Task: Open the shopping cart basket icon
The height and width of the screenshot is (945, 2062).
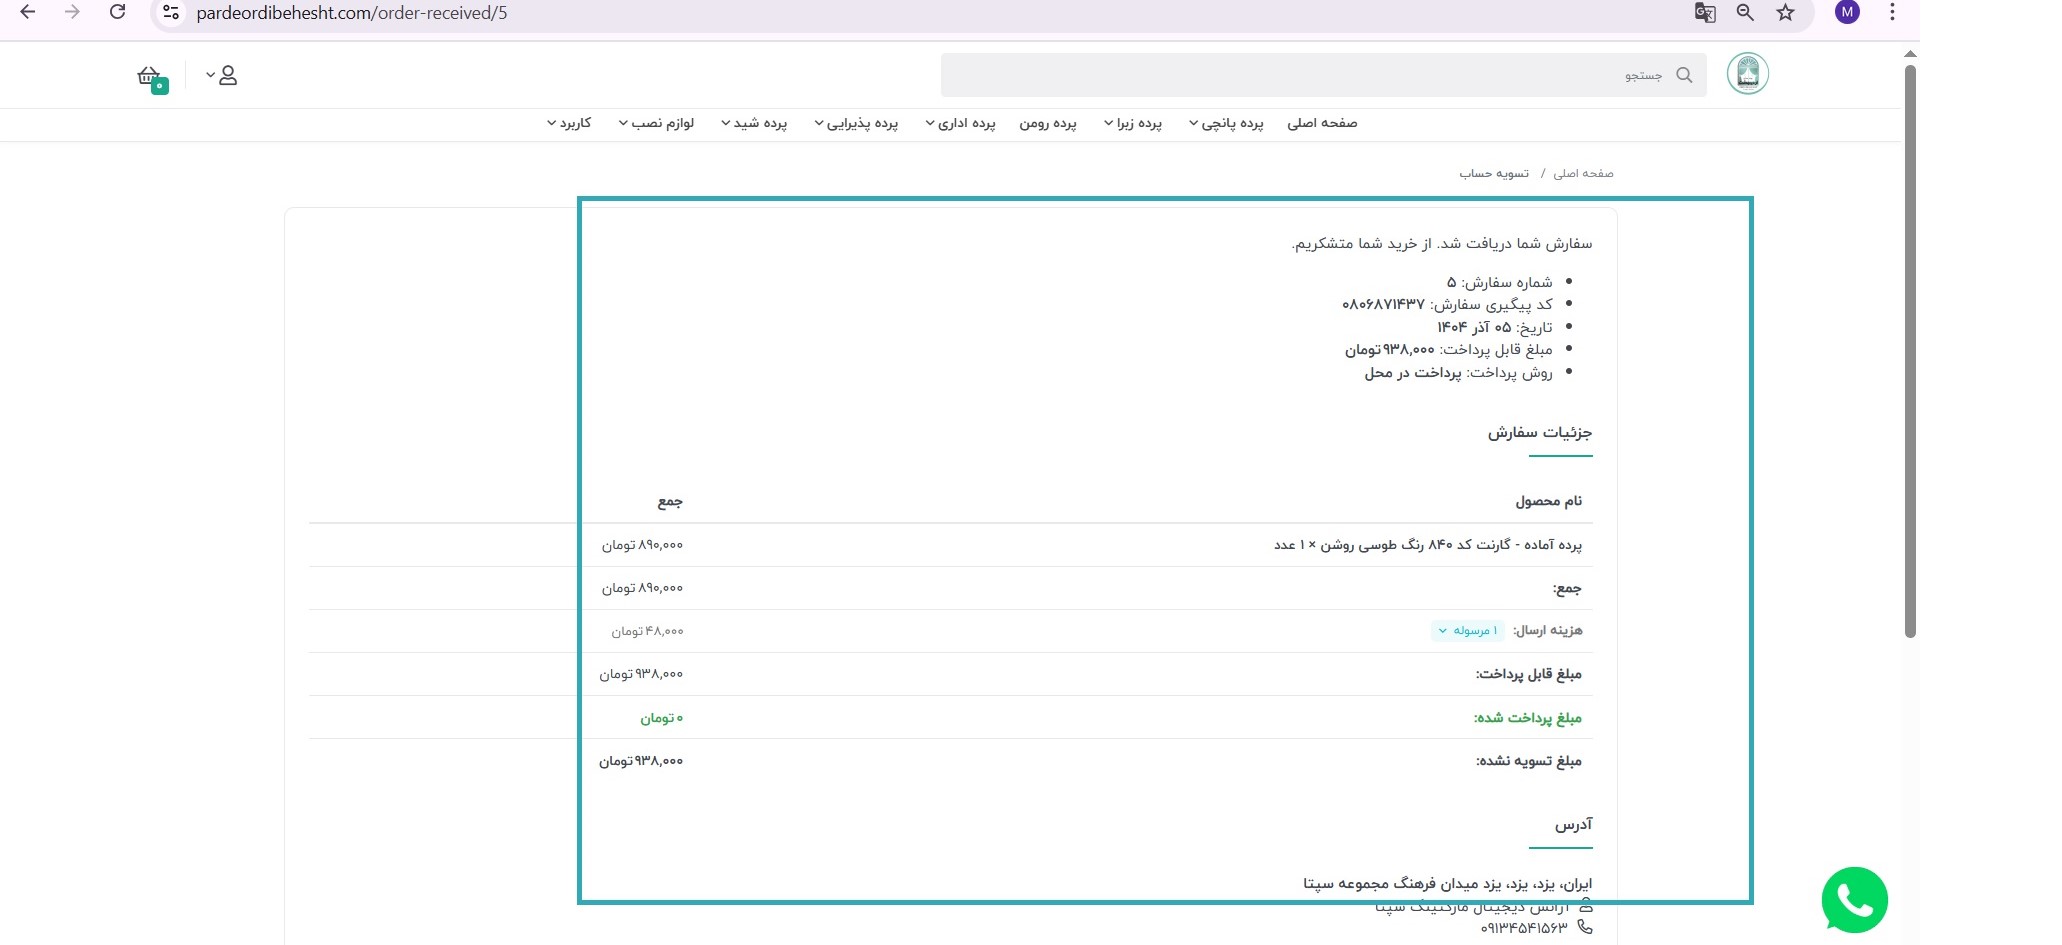Action: (150, 77)
